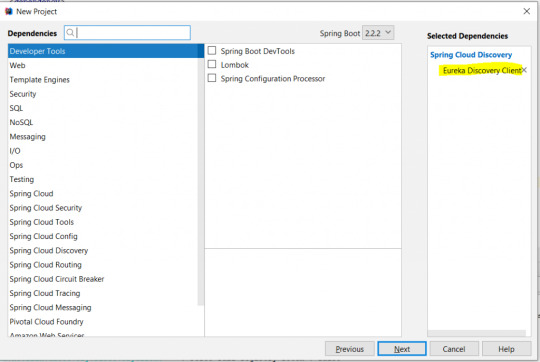Image resolution: width=540 pixels, height=362 pixels.
Task: Click the Previous button
Action: (350, 349)
